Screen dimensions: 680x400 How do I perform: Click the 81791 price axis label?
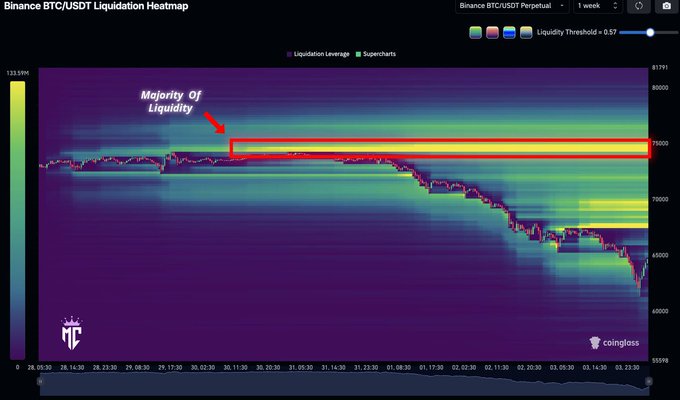(x=660, y=68)
